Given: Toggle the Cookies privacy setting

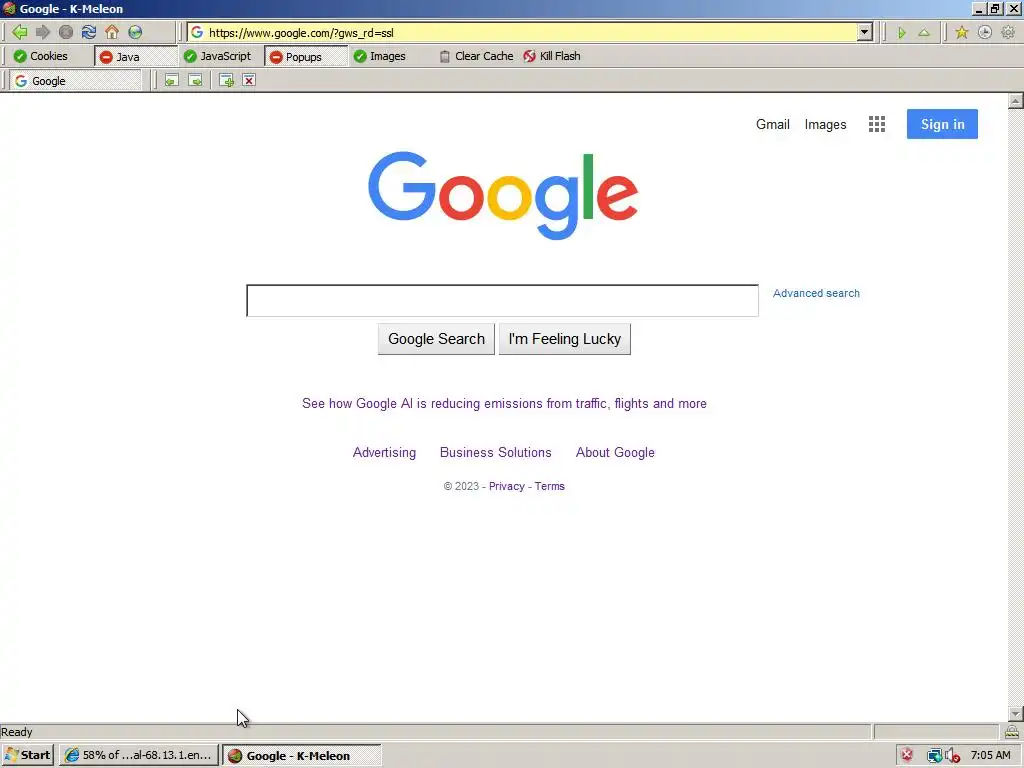Looking at the screenshot, I should pyautogui.click(x=41, y=56).
